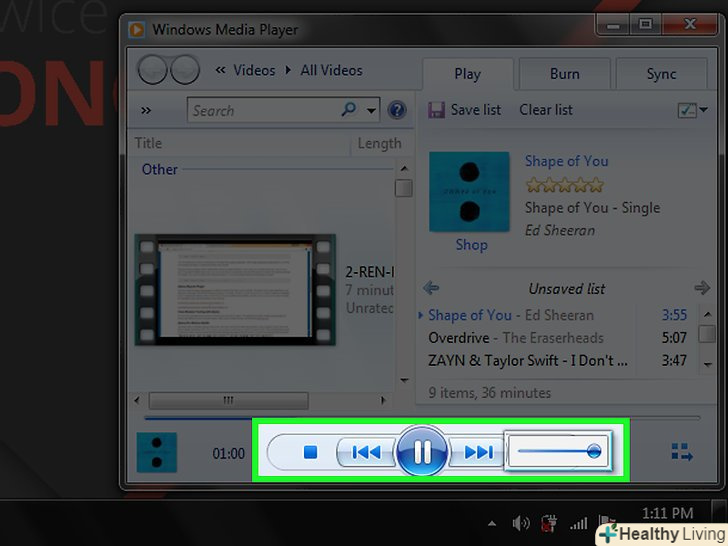Switch to Now Playing view icon
728x546 pixels.
(683, 453)
